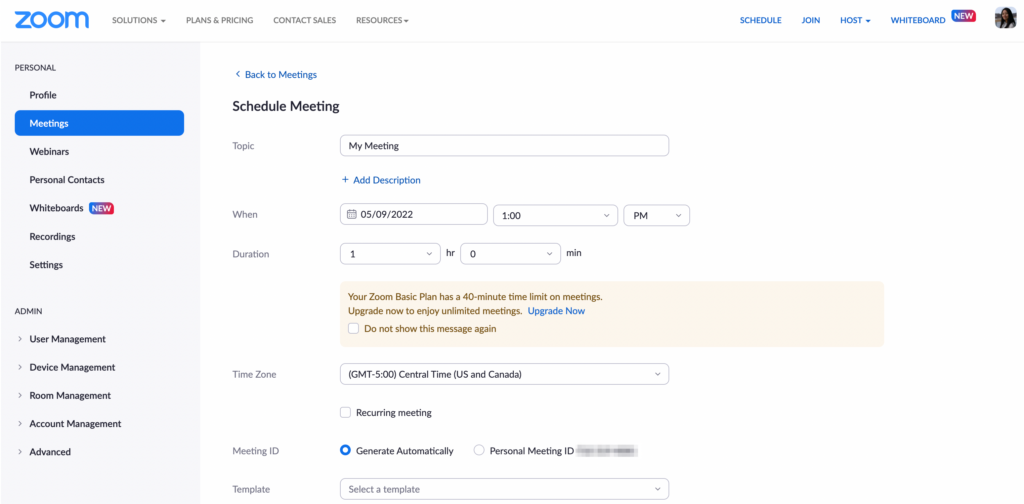Open the Solutions dropdown menu

[x=138, y=20]
